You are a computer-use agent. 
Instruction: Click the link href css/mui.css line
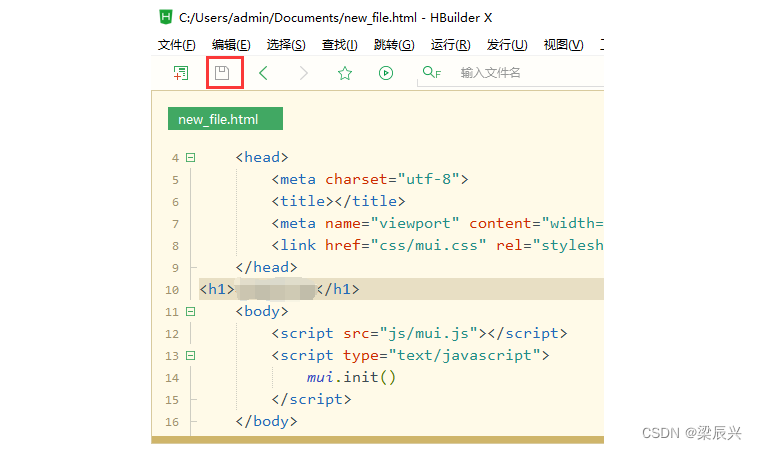[x=437, y=245]
